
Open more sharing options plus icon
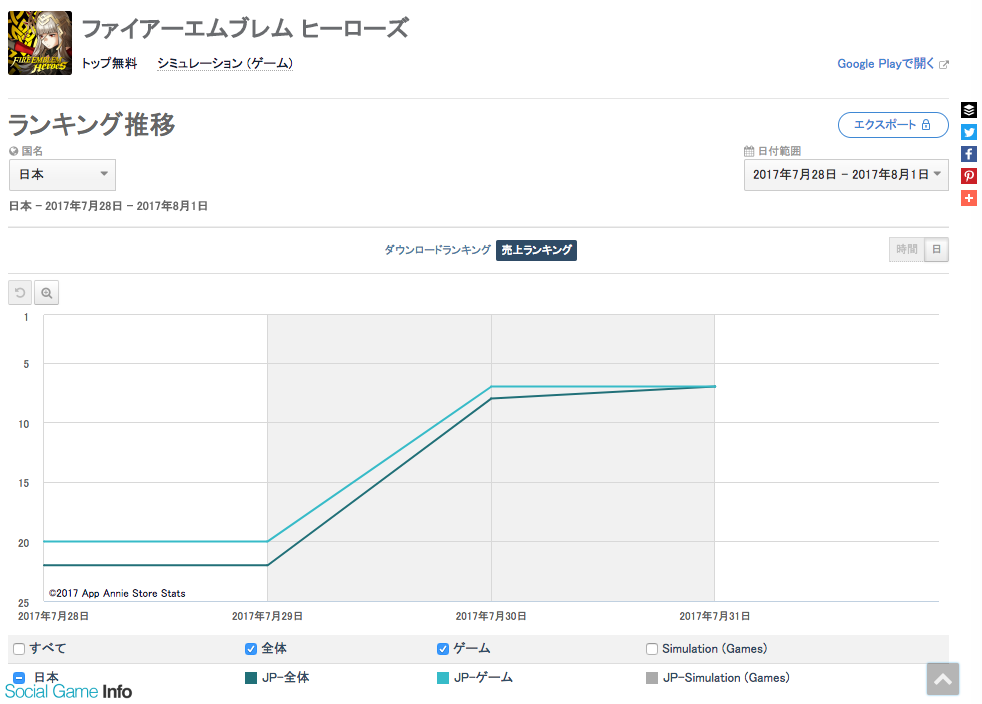pos(969,198)
